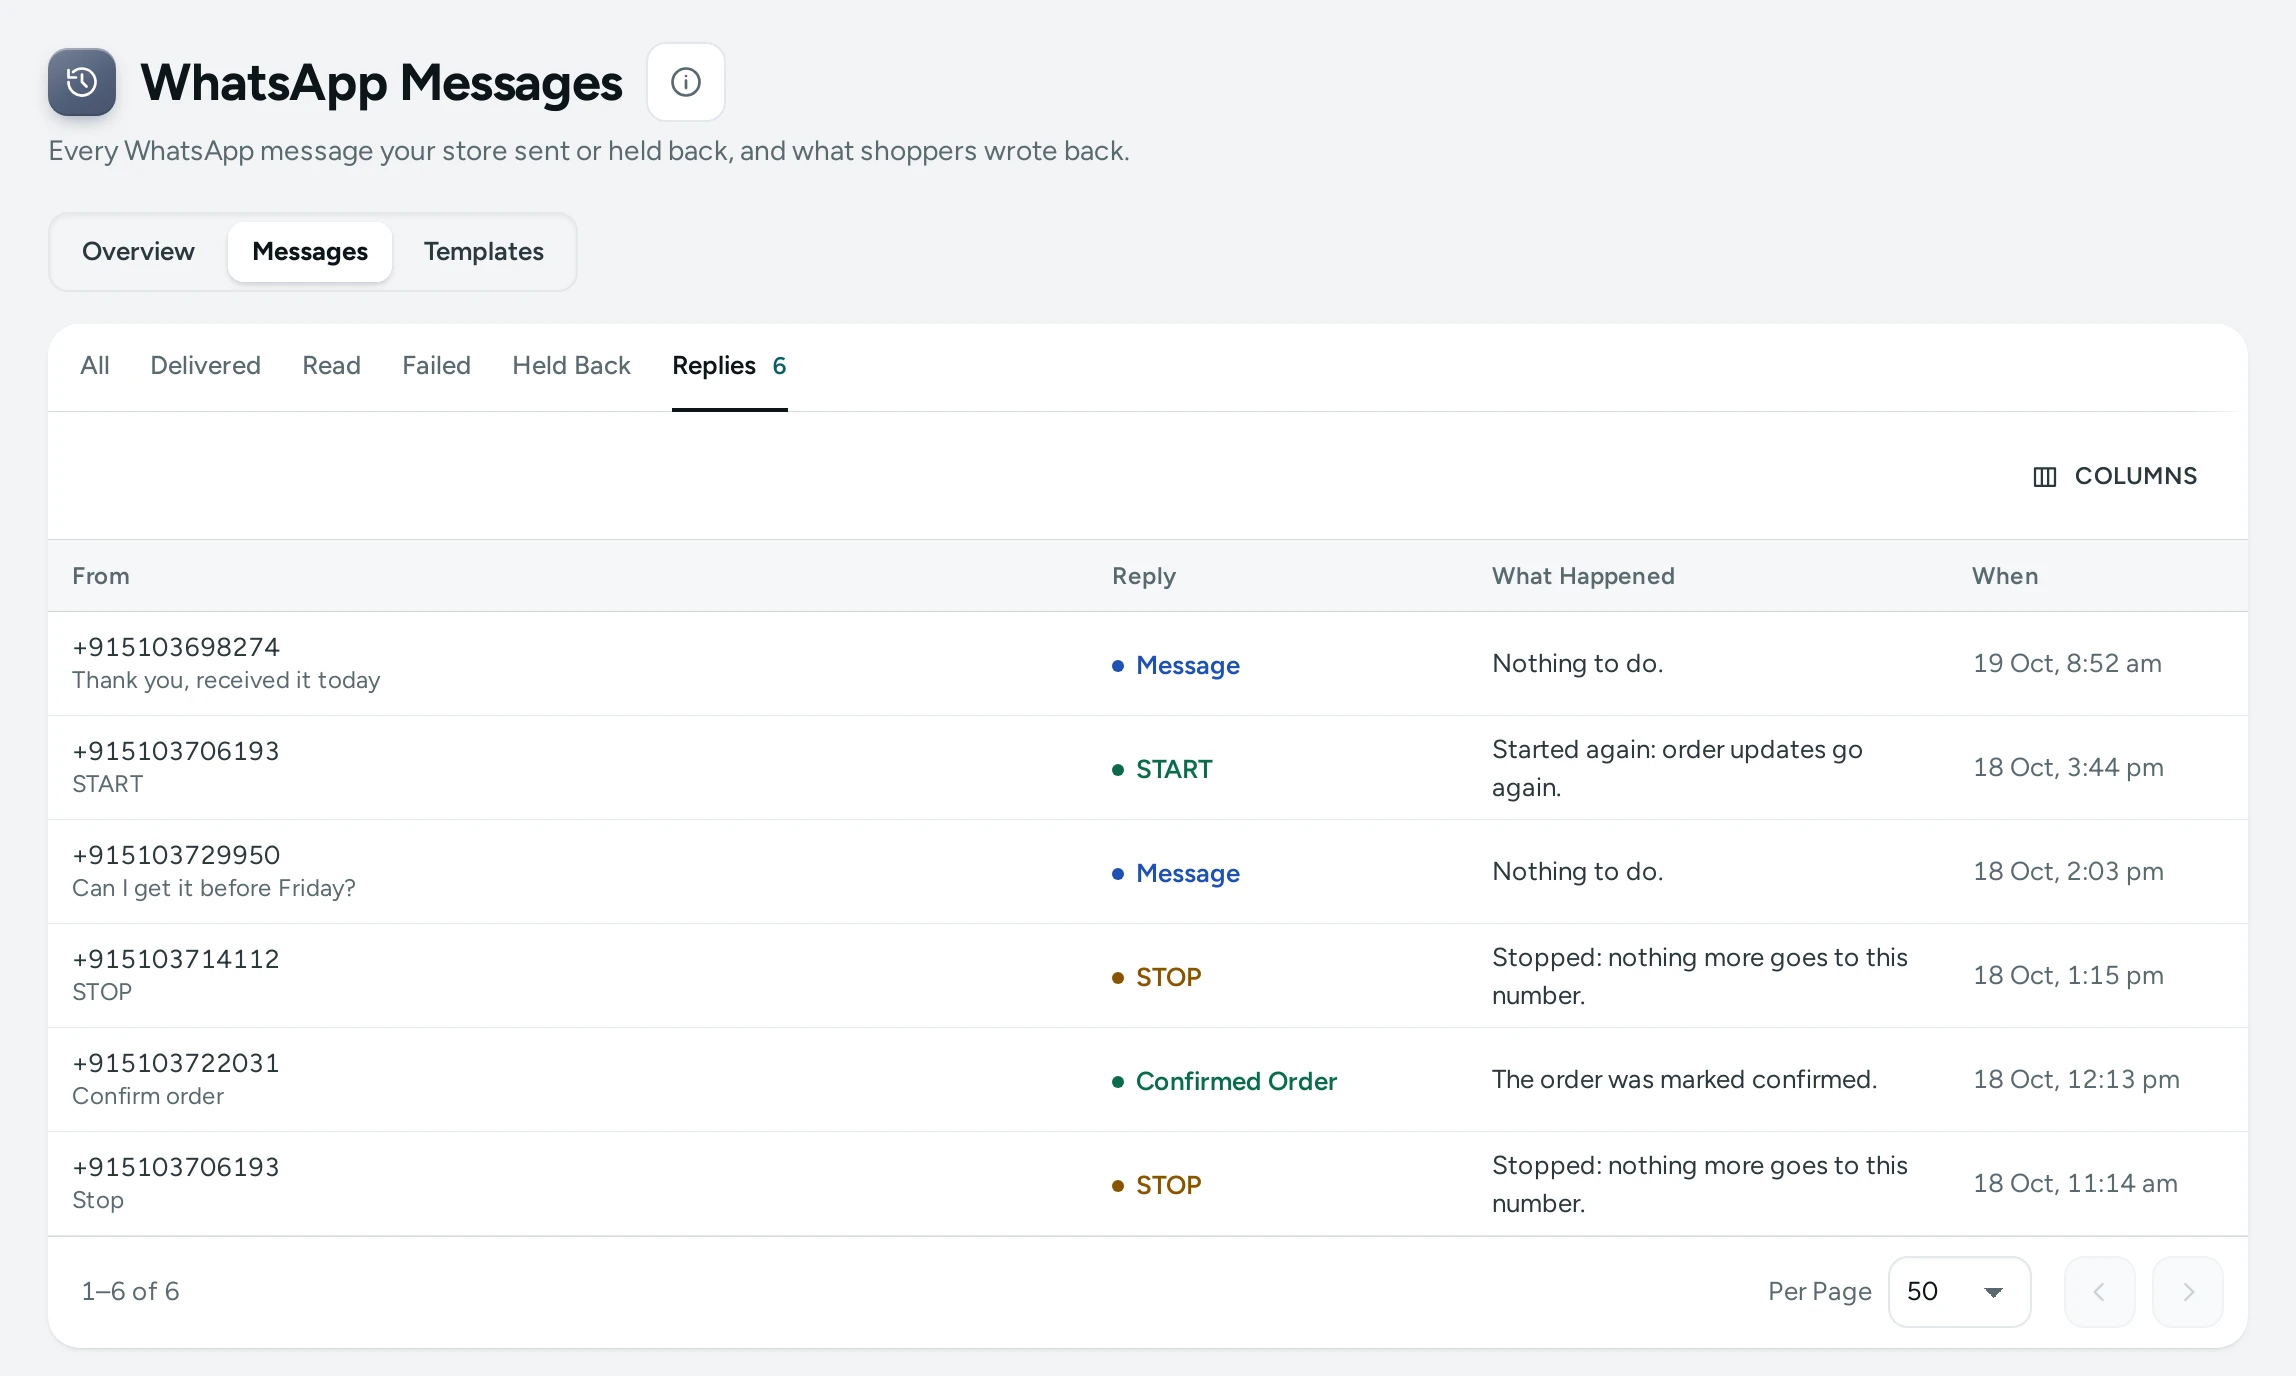Click the history clock icon beside WhatsApp Messages
This screenshot has height=1376, width=2296.
click(x=82, y=82)
